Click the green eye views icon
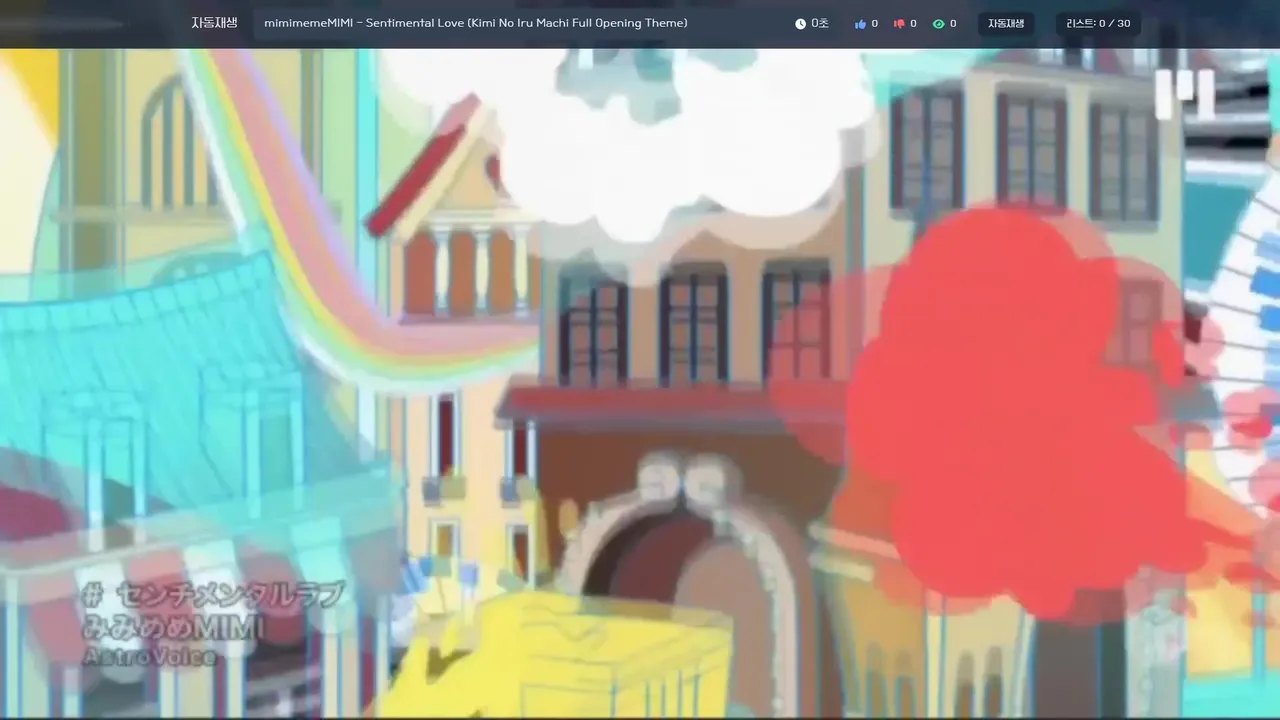1280x720 pixels. click(x=938, y=24)
